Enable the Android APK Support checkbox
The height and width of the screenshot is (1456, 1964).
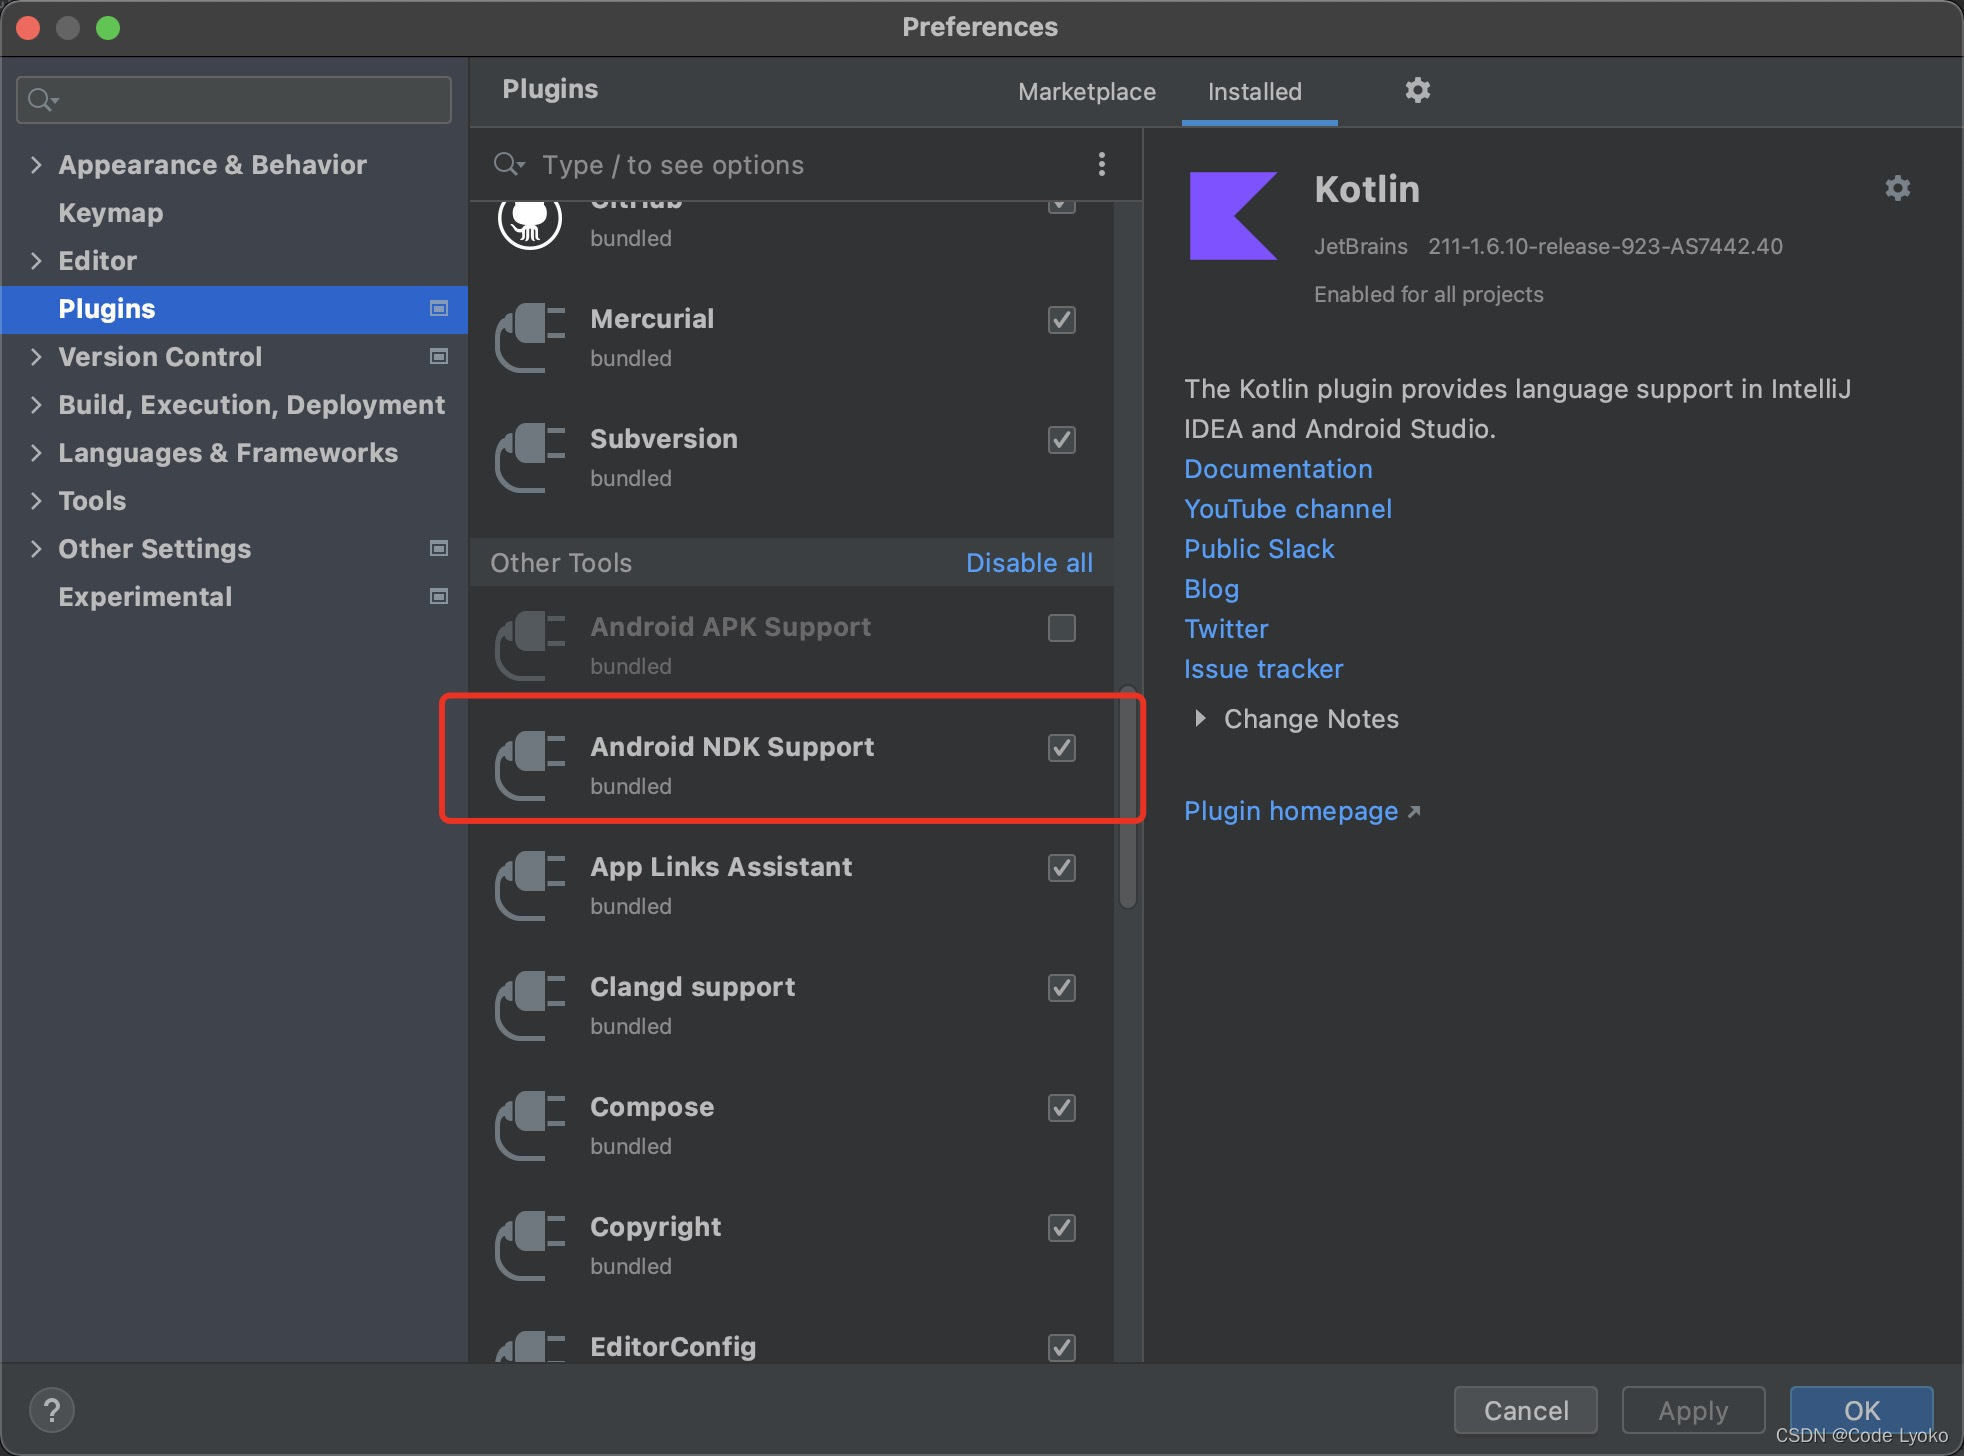click(1061, 628)
